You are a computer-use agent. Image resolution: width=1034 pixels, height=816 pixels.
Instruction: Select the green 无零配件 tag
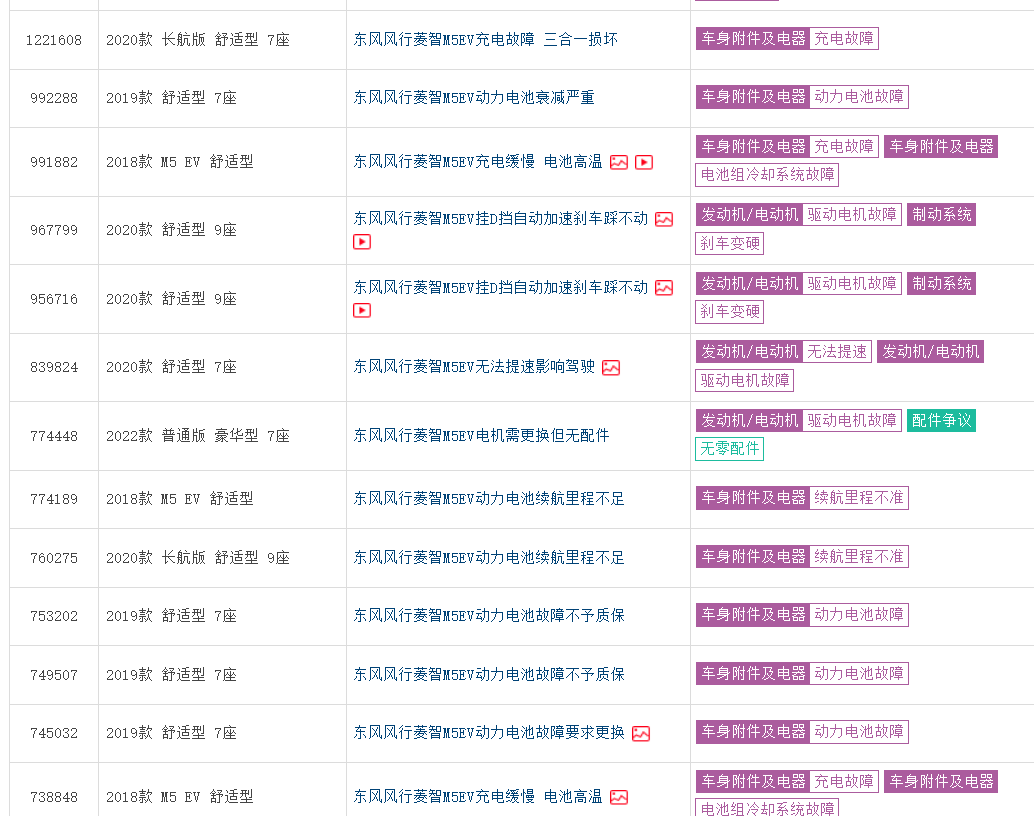pos(729,449)
